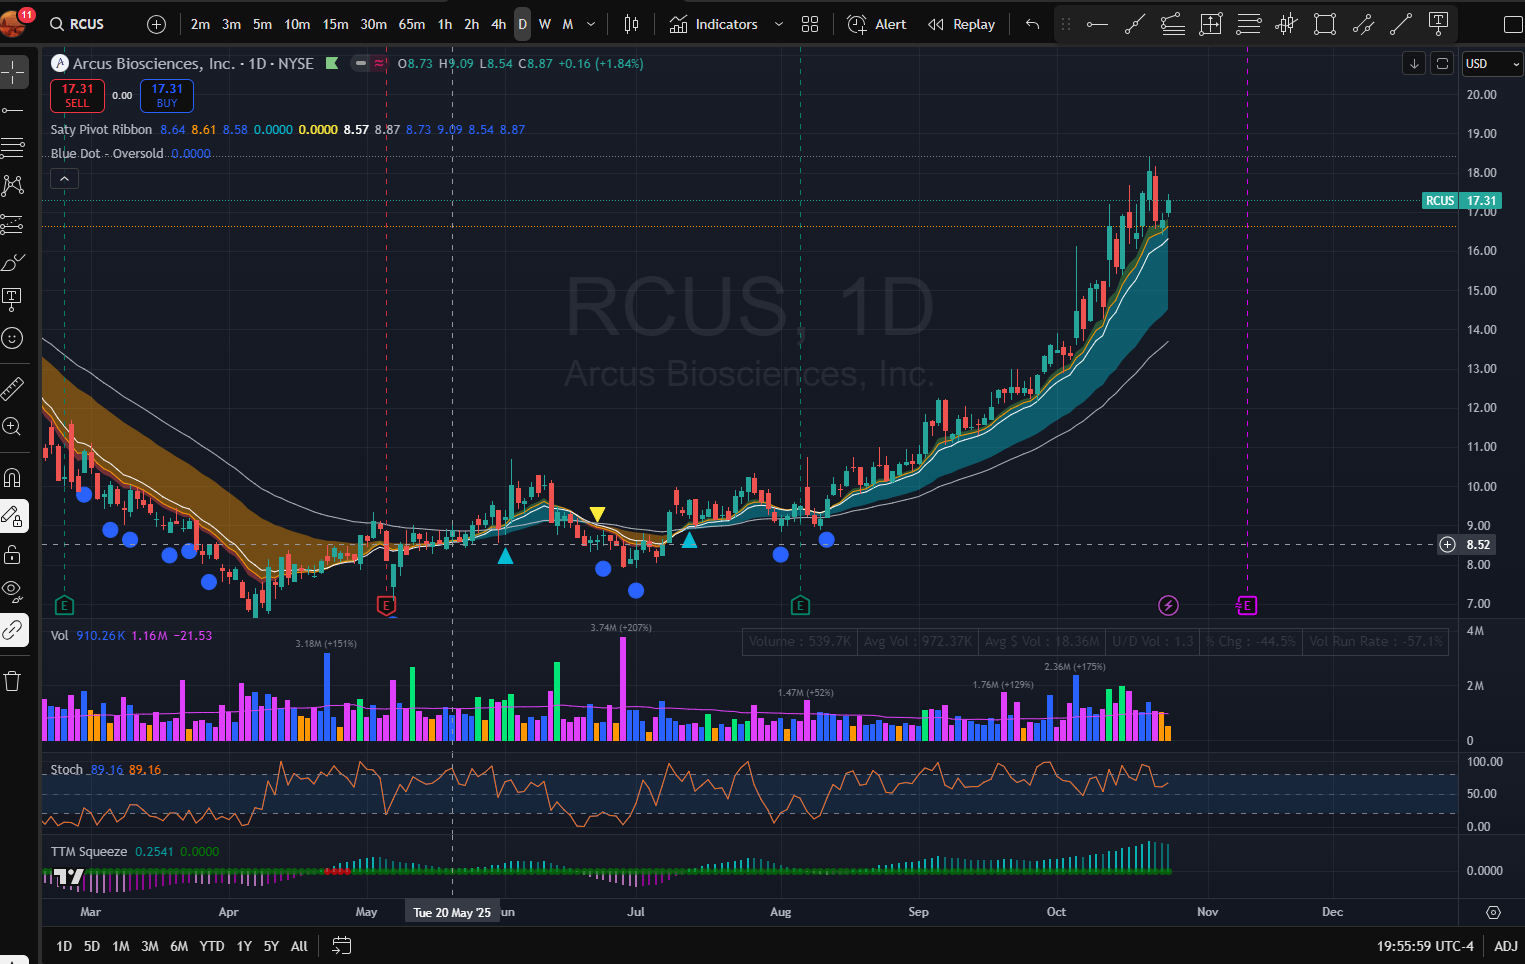The image size is (1525, 964).
Task: Select the ruler measure tool
Action: [x=13, y=388]
